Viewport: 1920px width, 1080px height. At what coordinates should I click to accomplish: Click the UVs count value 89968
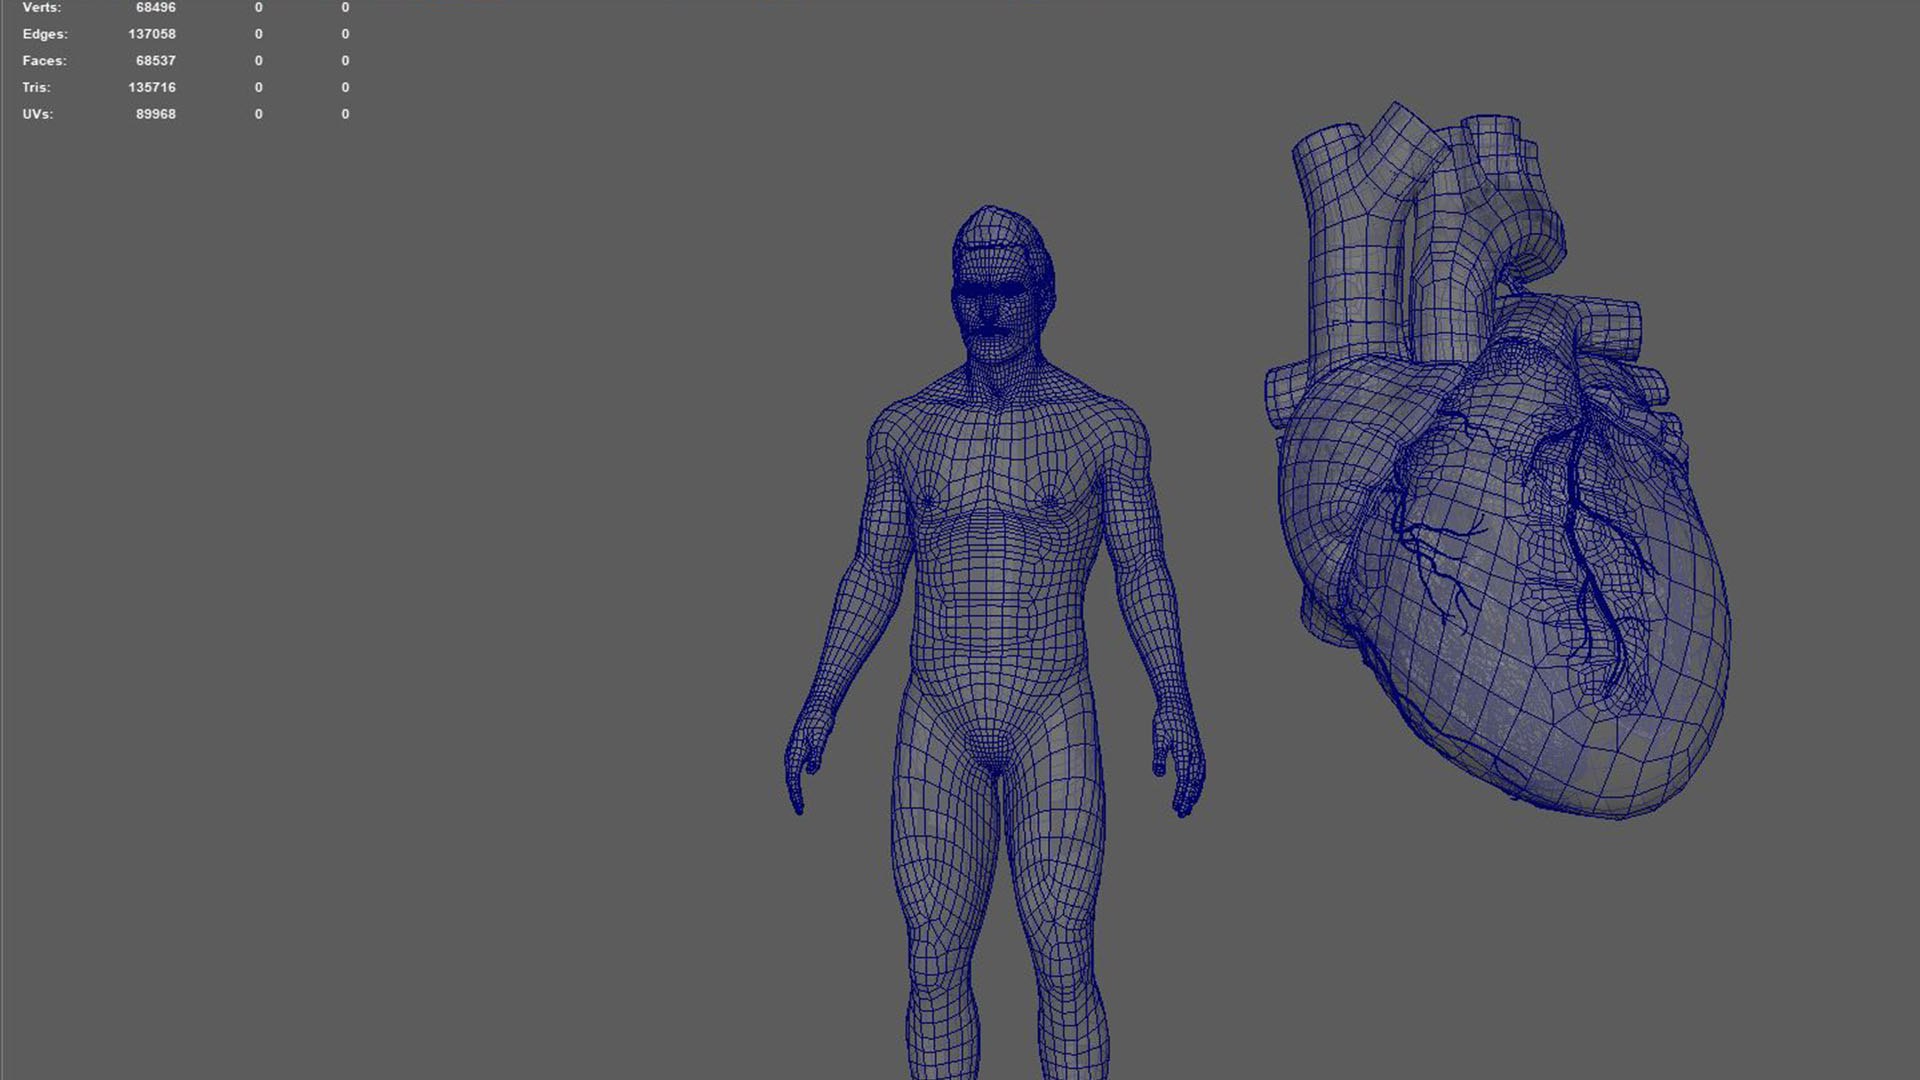156,114
